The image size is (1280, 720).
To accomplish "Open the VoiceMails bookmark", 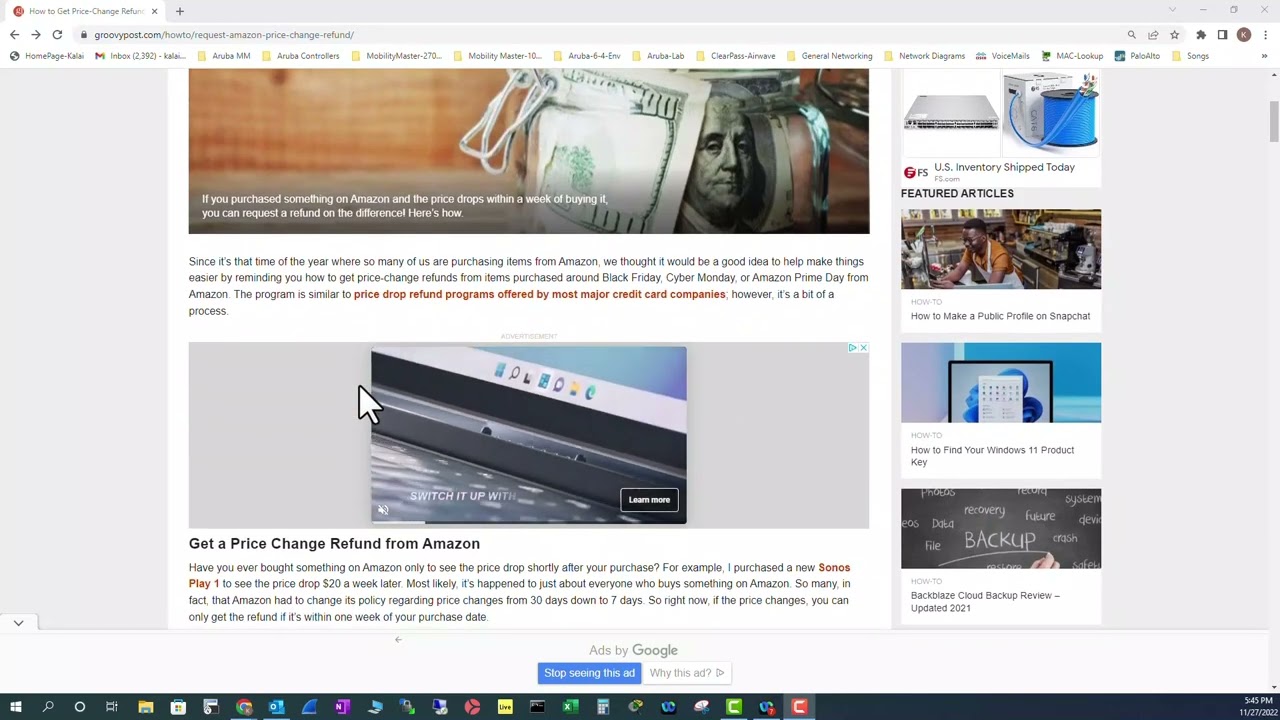I will point(1003,56).
